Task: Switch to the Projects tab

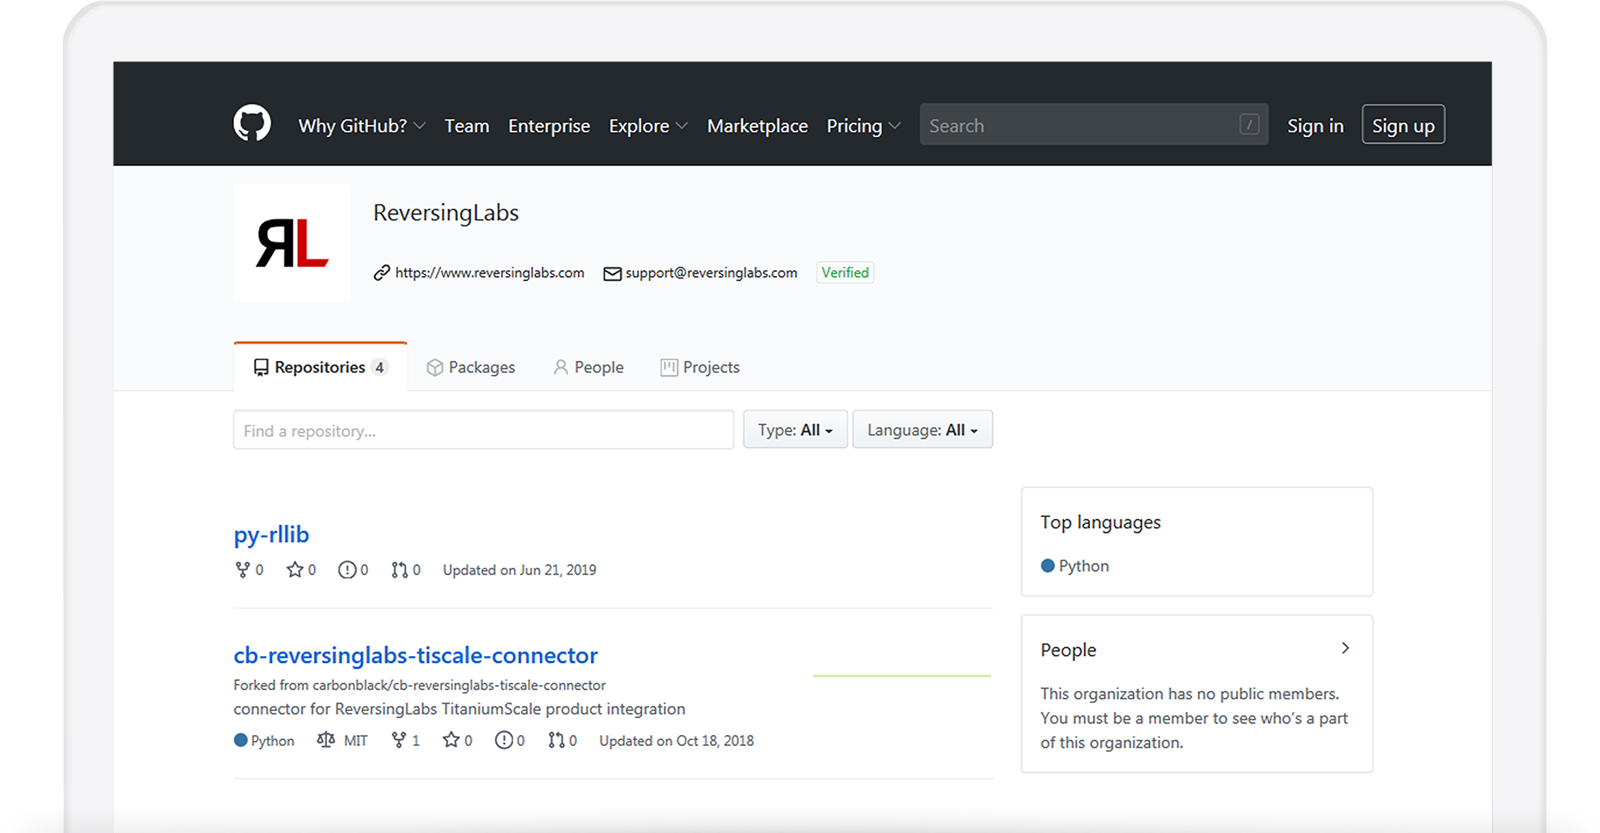Action: coord(700,367)
